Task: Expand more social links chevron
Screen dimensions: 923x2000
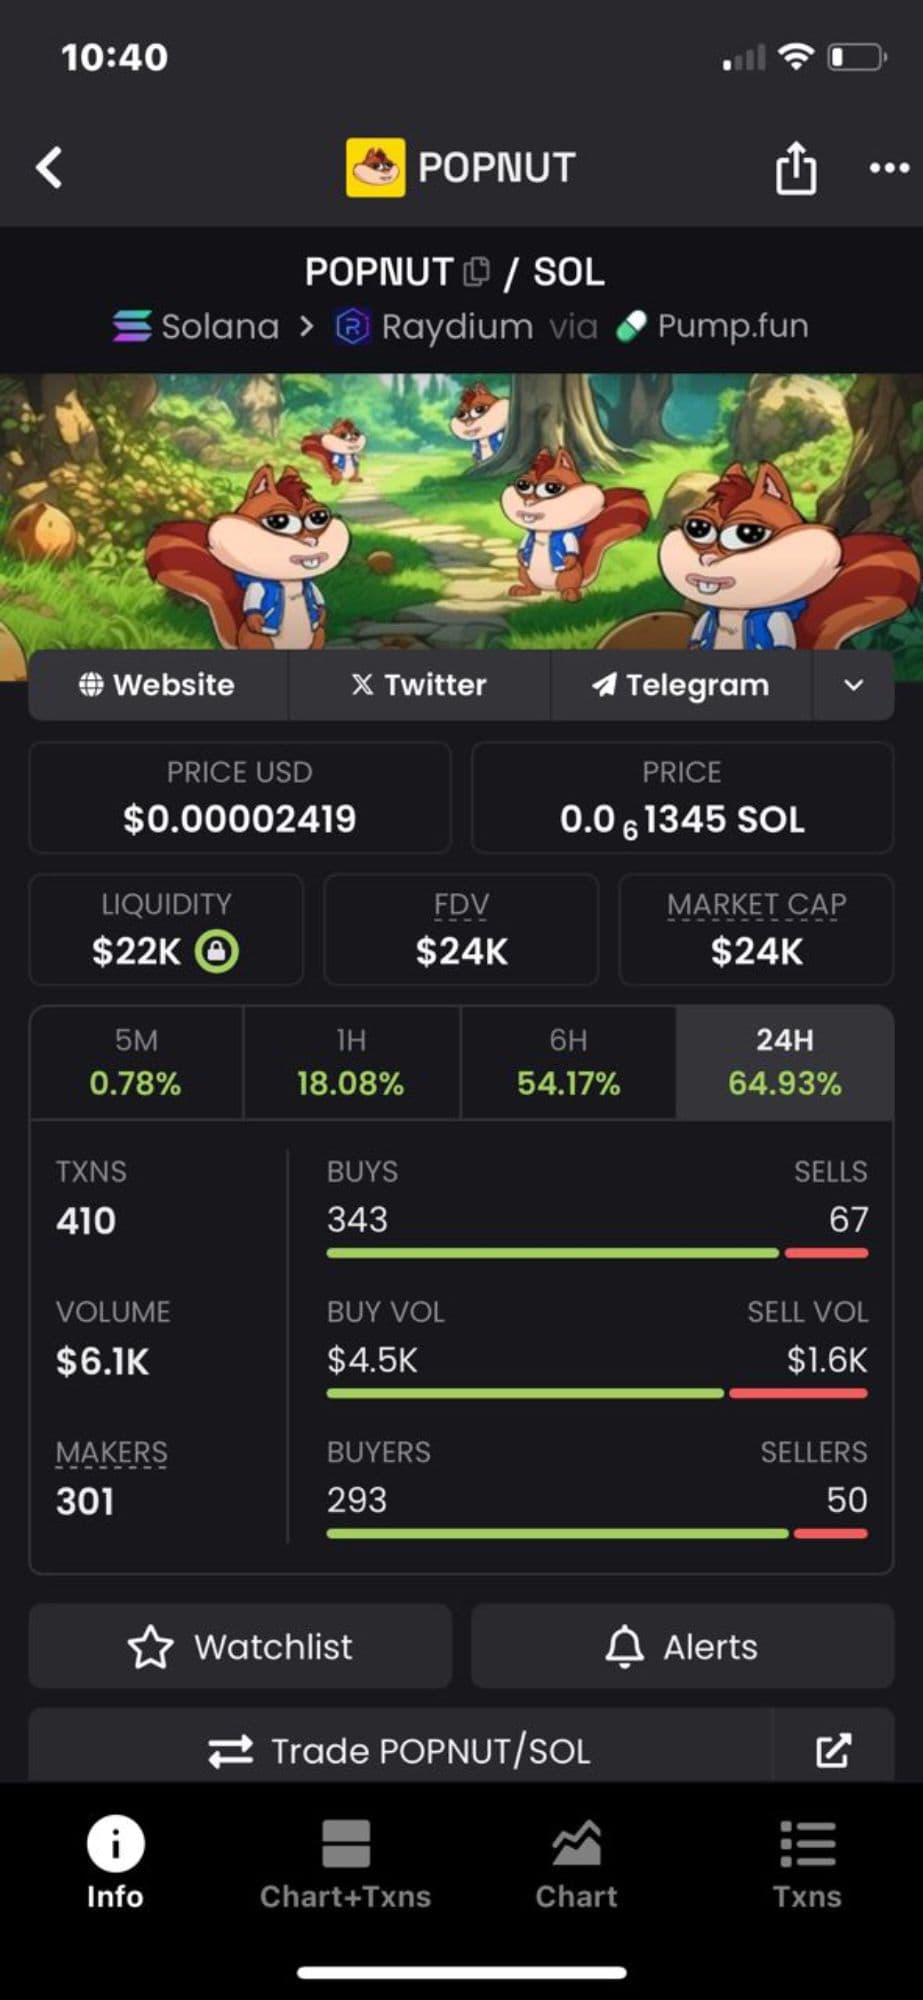Action: 853,685
